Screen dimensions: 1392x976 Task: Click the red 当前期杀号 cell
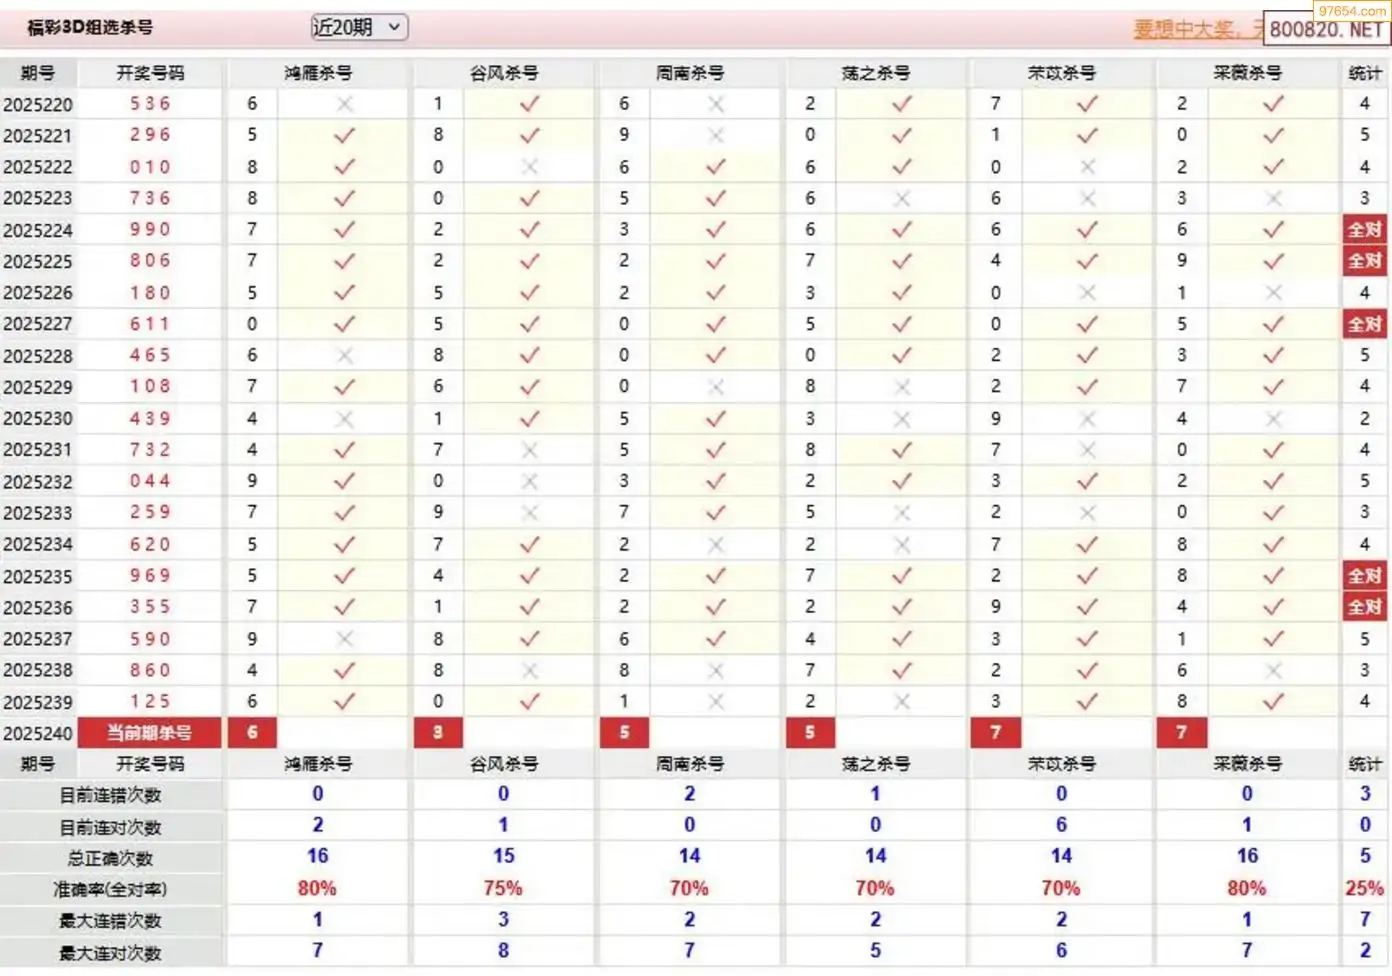coord(150,733)
